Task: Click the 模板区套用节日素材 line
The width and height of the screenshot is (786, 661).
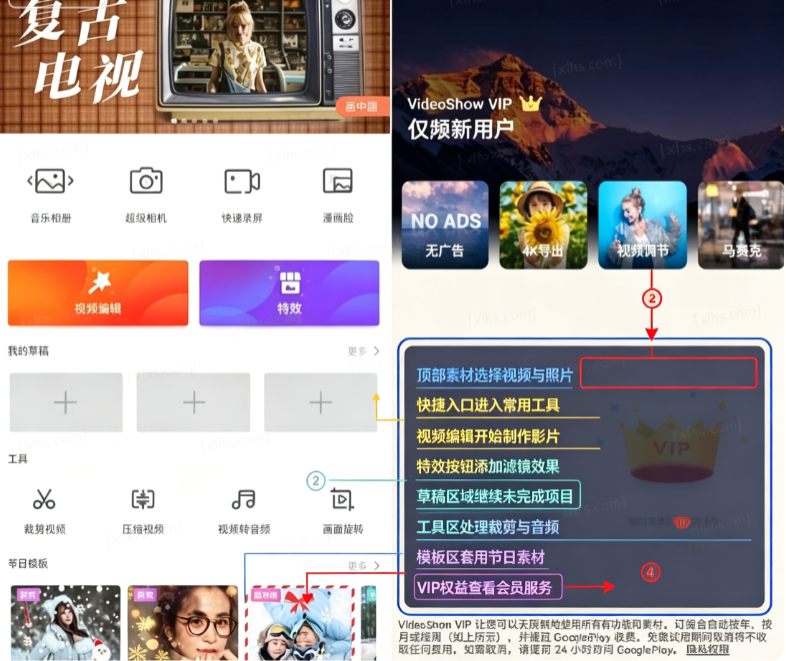Action: pos(481,557)
